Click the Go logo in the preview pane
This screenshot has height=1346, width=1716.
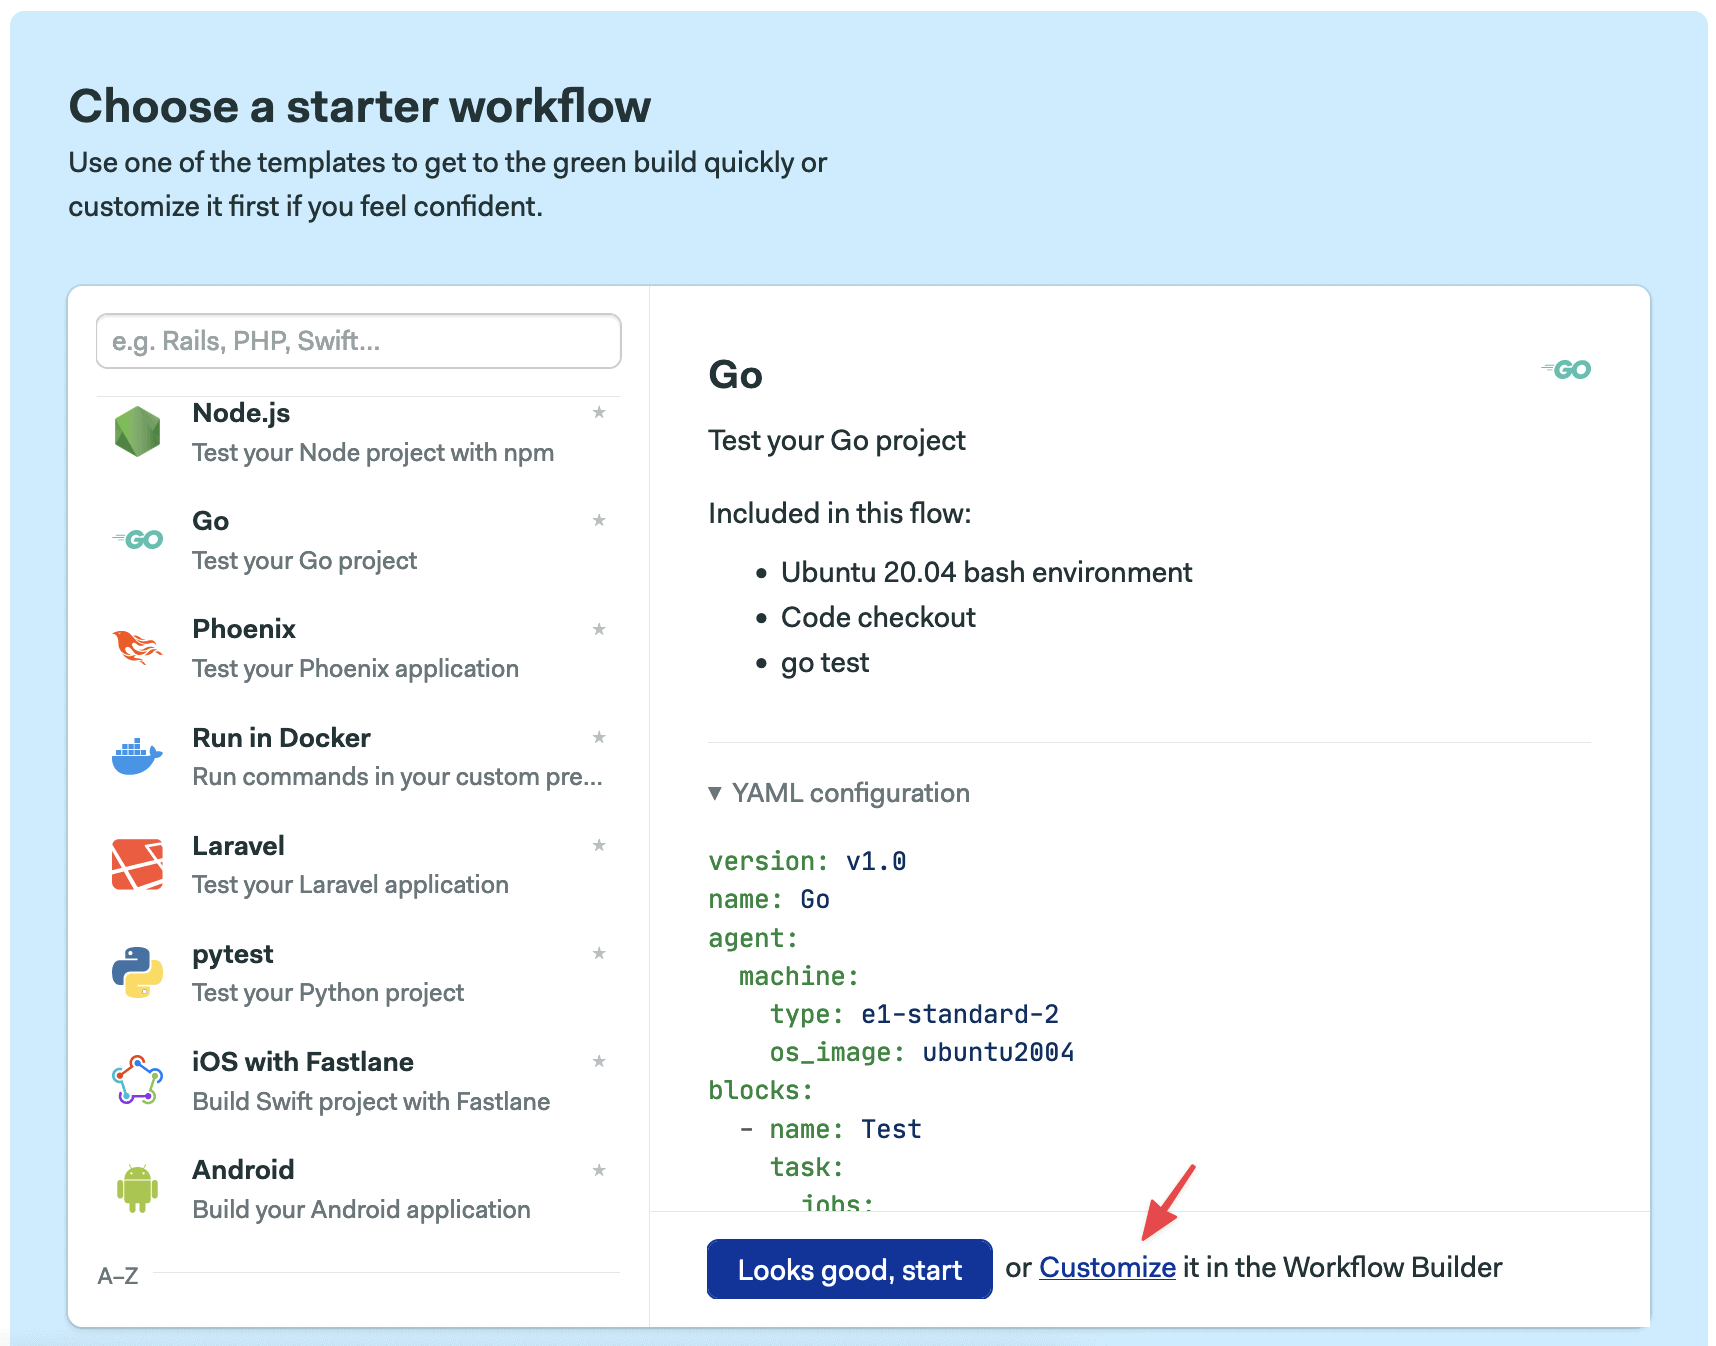1564,369
